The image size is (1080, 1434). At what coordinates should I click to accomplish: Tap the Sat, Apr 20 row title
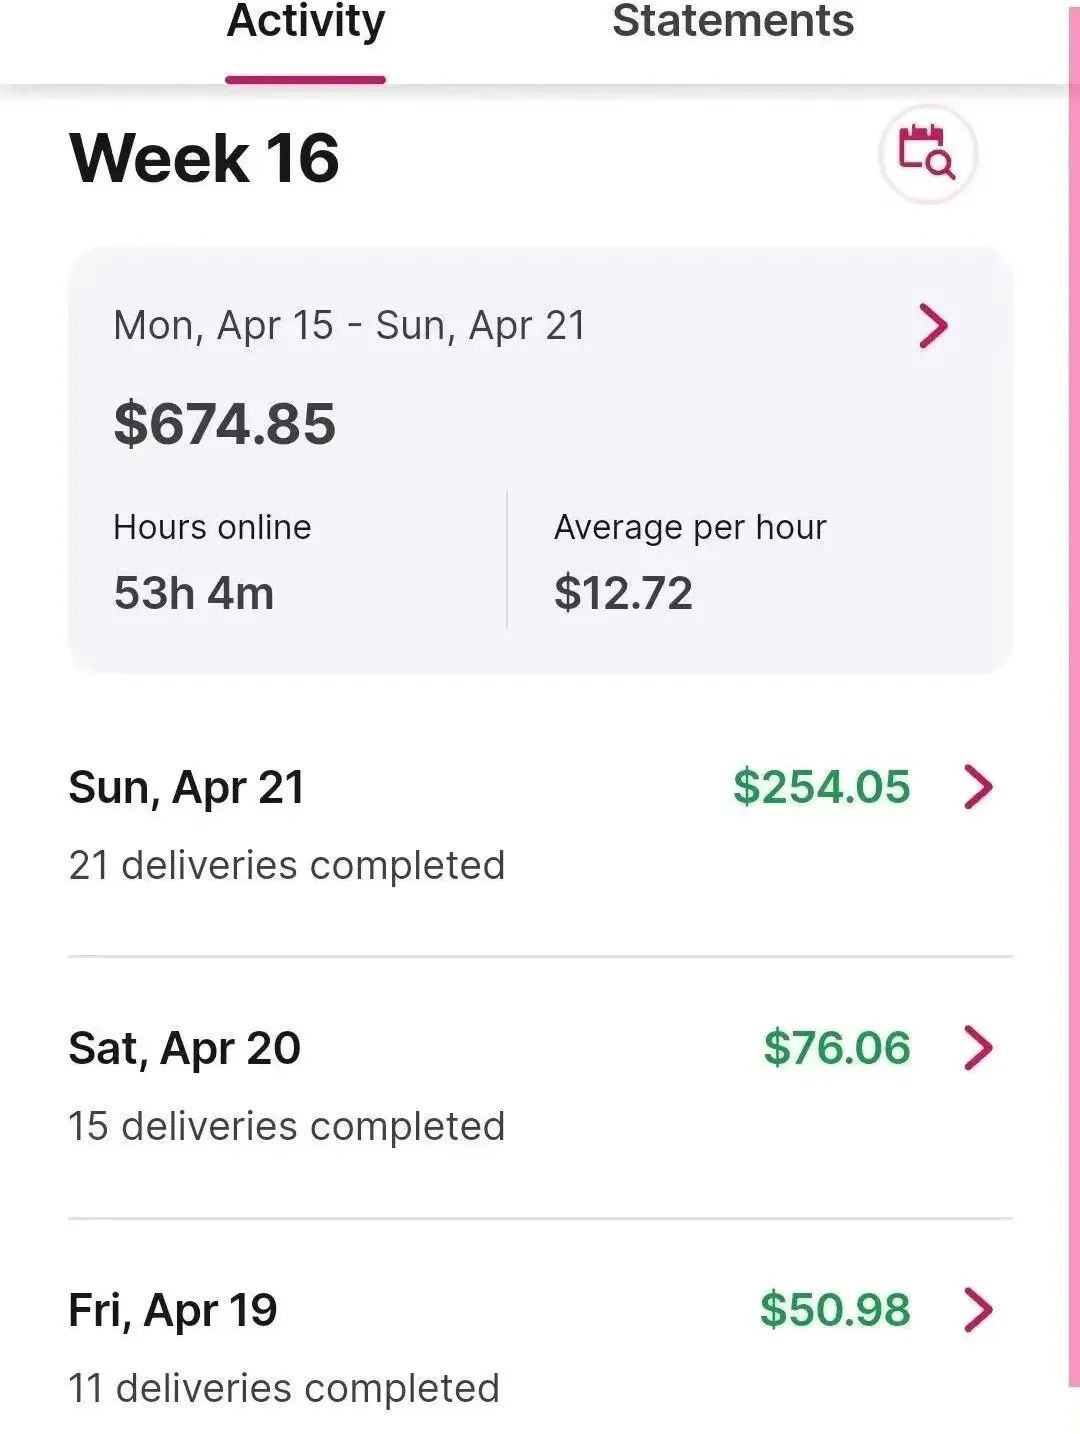click(184, 1049)
